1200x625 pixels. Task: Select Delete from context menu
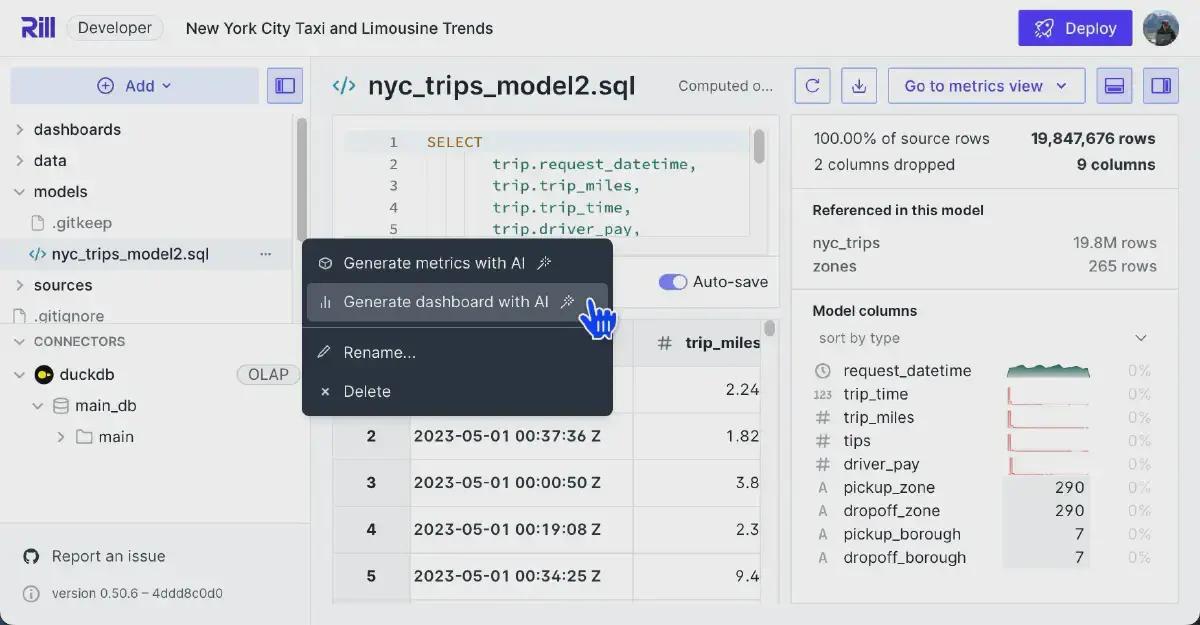coord(457,392)
